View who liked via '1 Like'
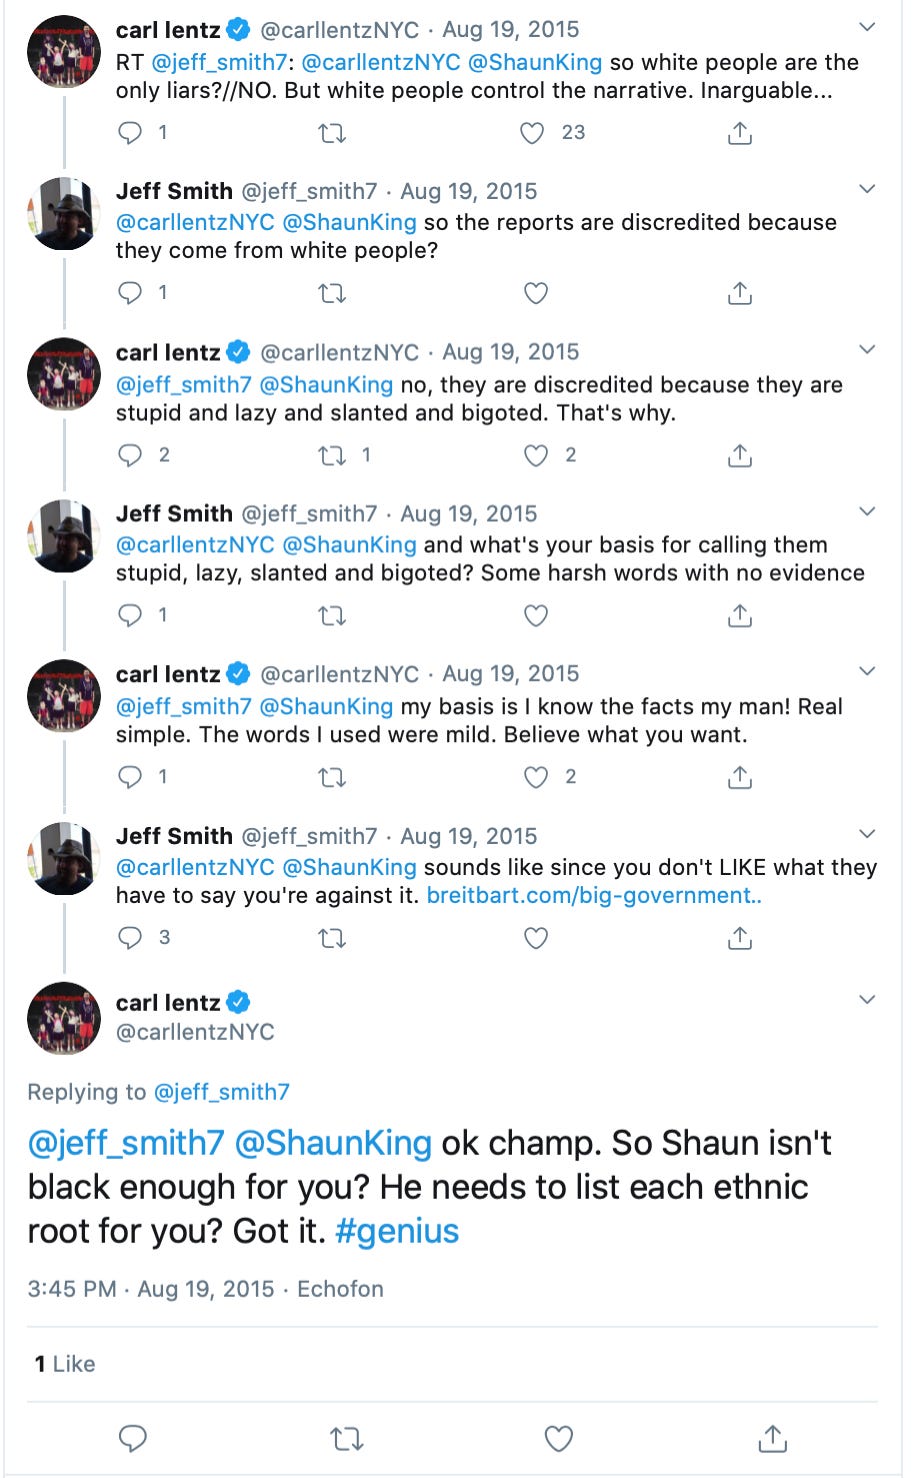 [x=65, y=1364]
